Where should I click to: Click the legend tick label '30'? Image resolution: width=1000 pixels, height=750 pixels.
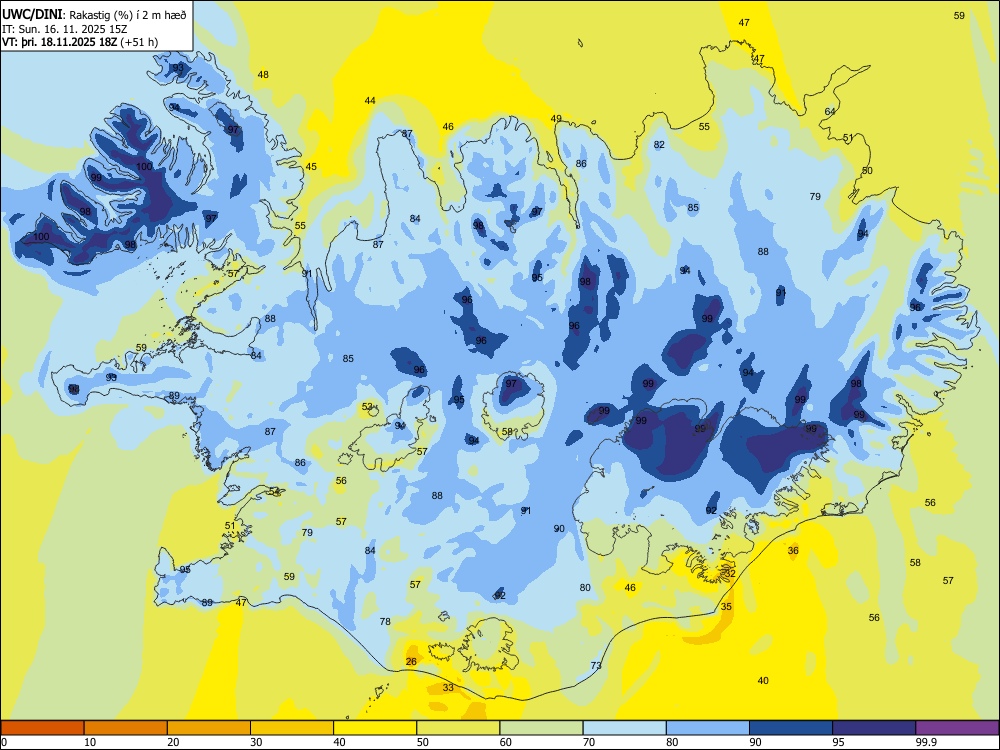click(256, 742)
